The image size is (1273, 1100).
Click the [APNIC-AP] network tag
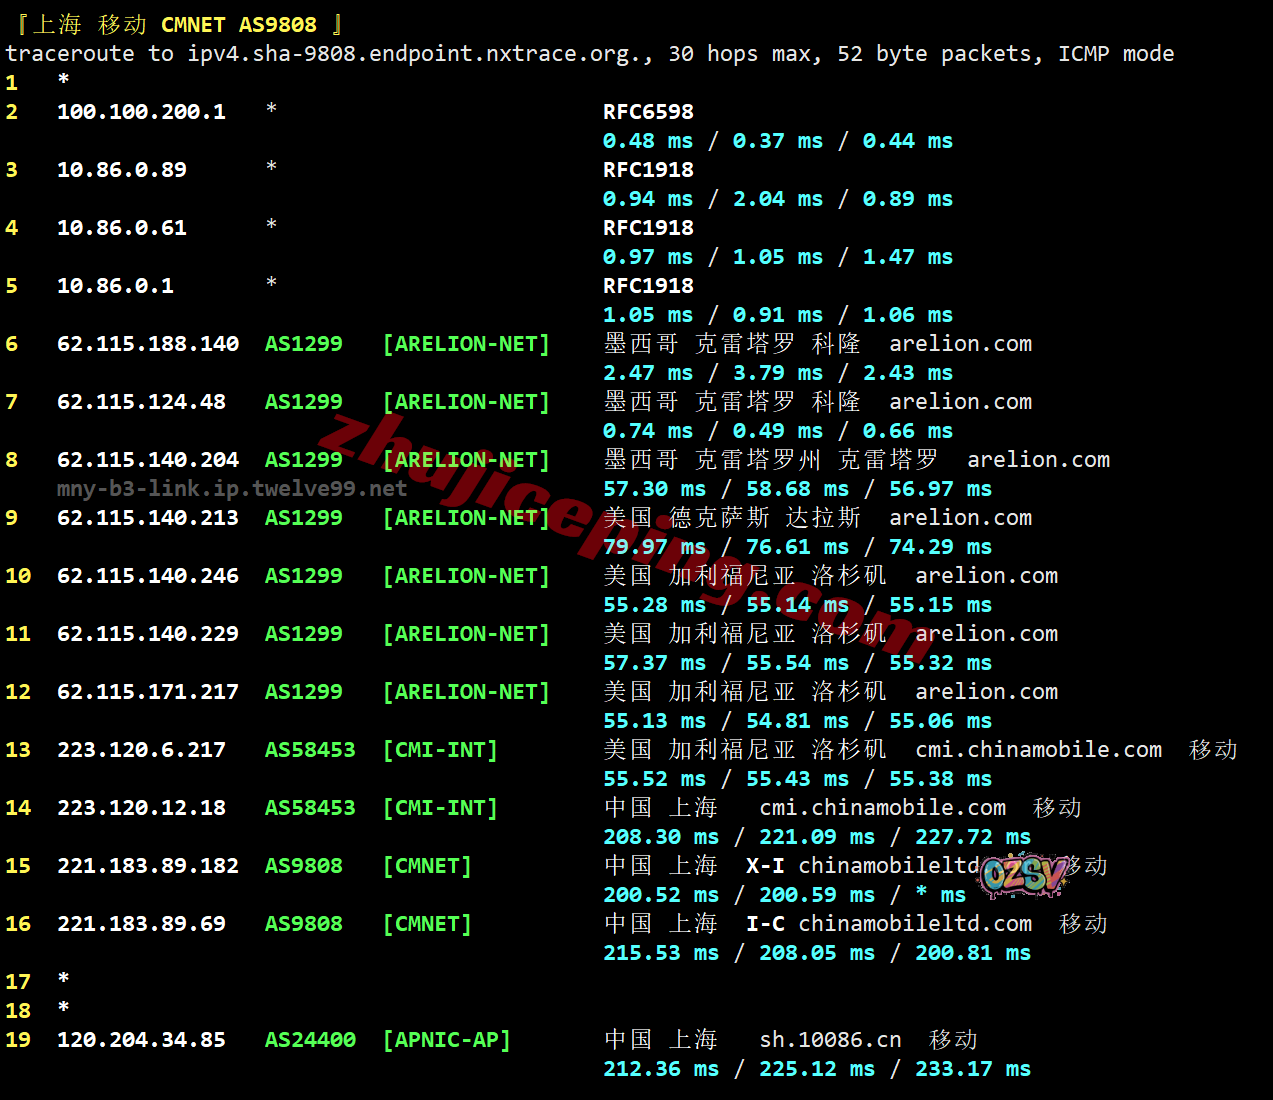(x=446, y=1040)
